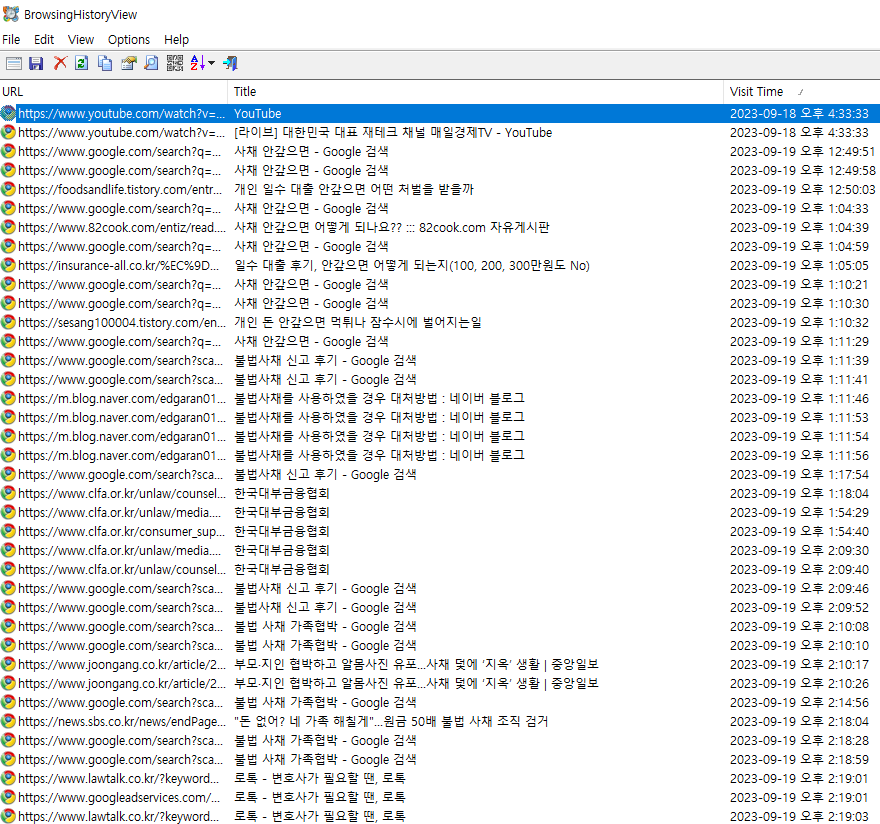Open the sort options dropdown arrow
This screenshot has height=824, width=880.
click(x=212, y=63)
